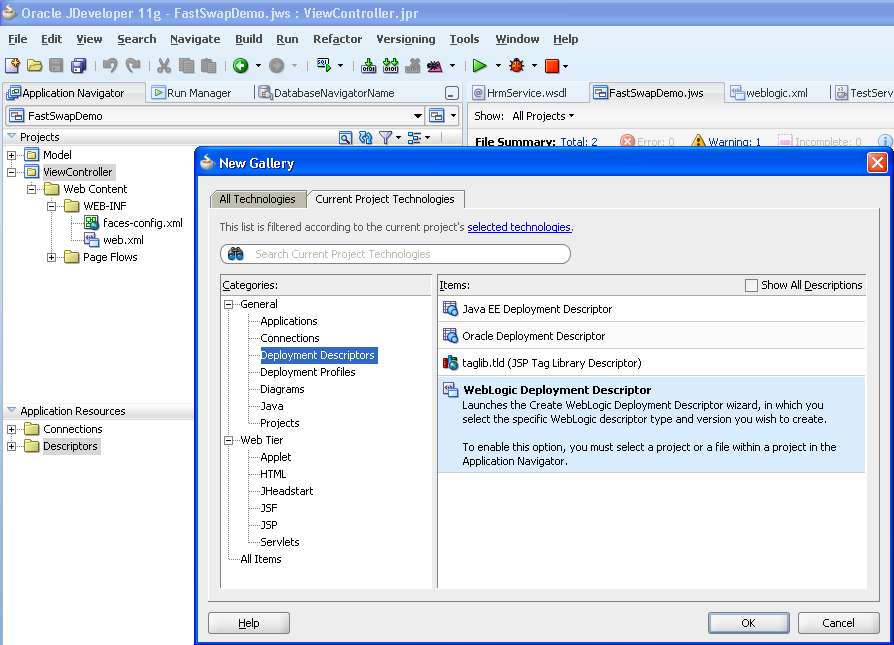The image size is (894, 645).
Task: Click the red Terminate stop icon
Action: (551, 66)
